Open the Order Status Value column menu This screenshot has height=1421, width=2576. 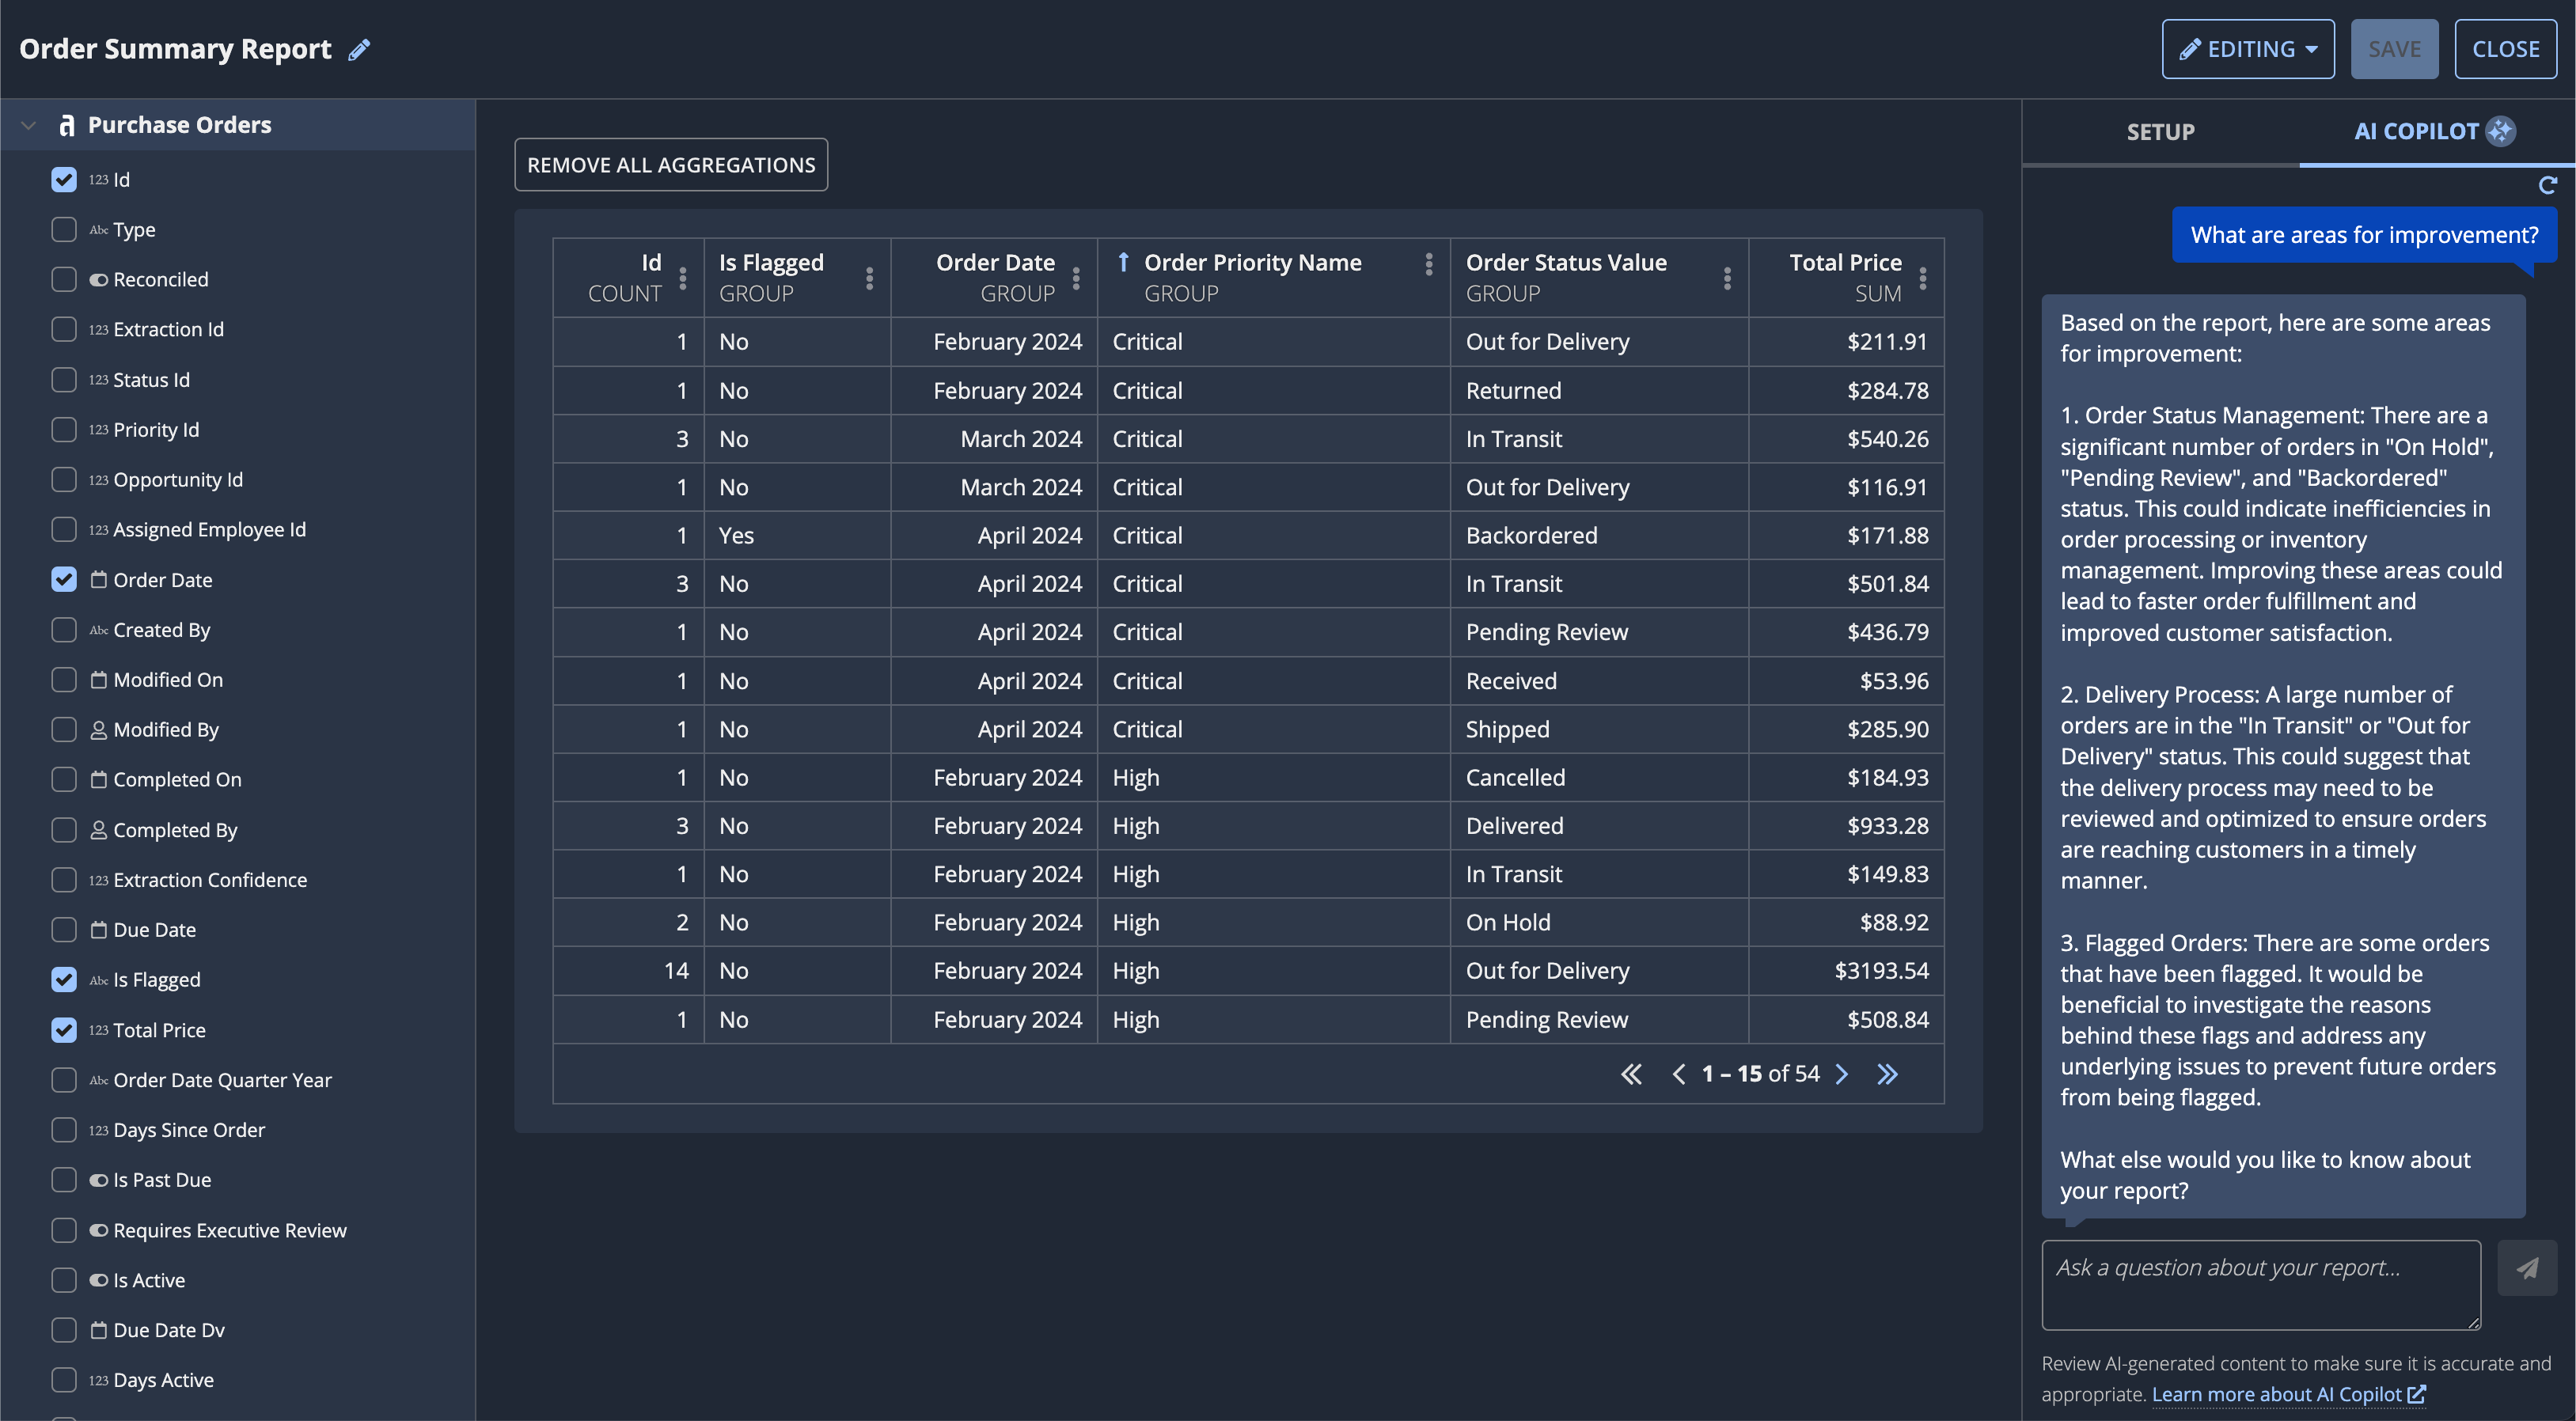(x=1727, y=278)
